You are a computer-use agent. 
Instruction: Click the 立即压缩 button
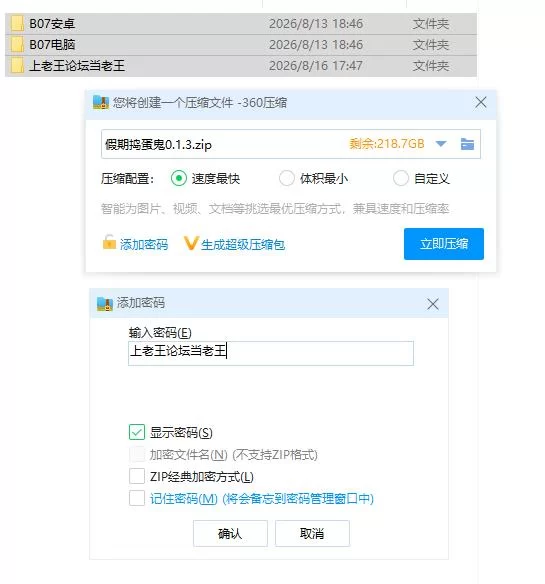point(444,244)
